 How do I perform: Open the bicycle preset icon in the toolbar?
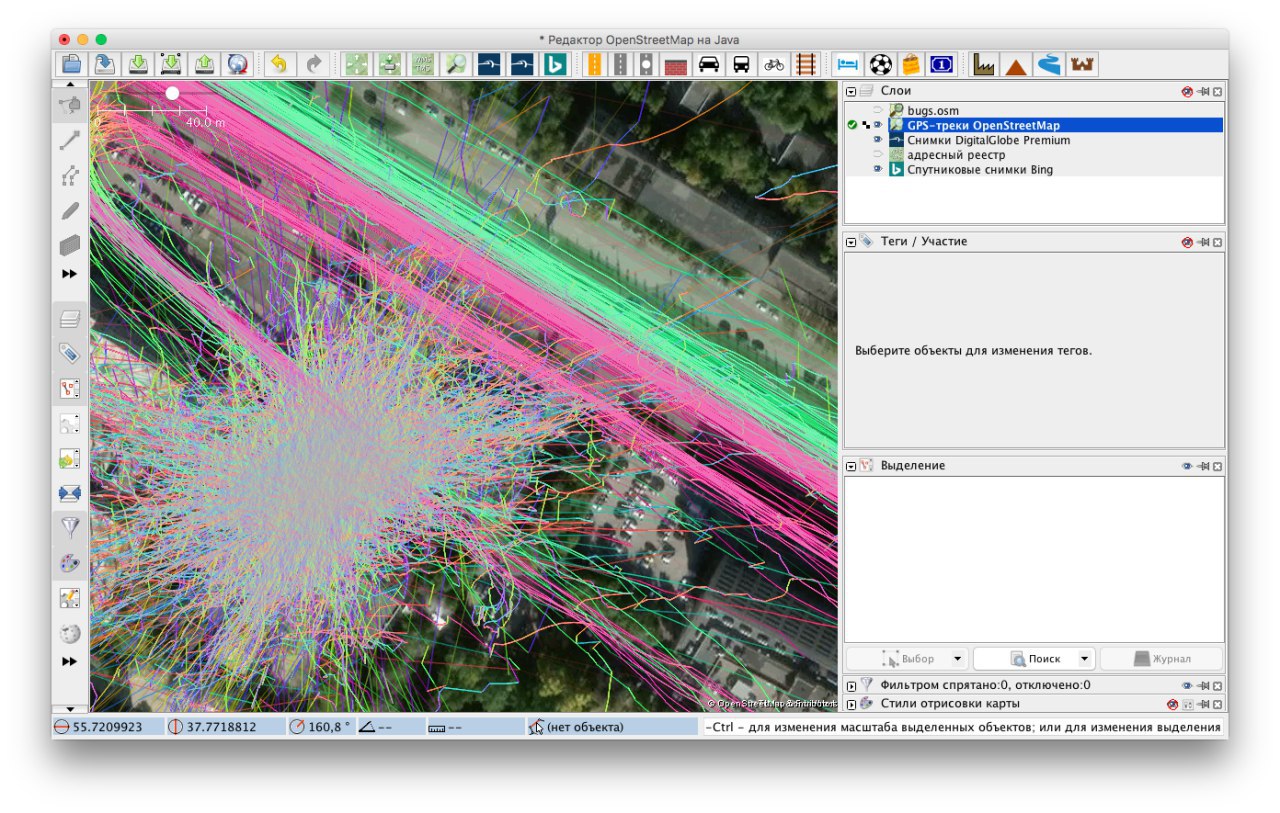(x=774, y=65)
